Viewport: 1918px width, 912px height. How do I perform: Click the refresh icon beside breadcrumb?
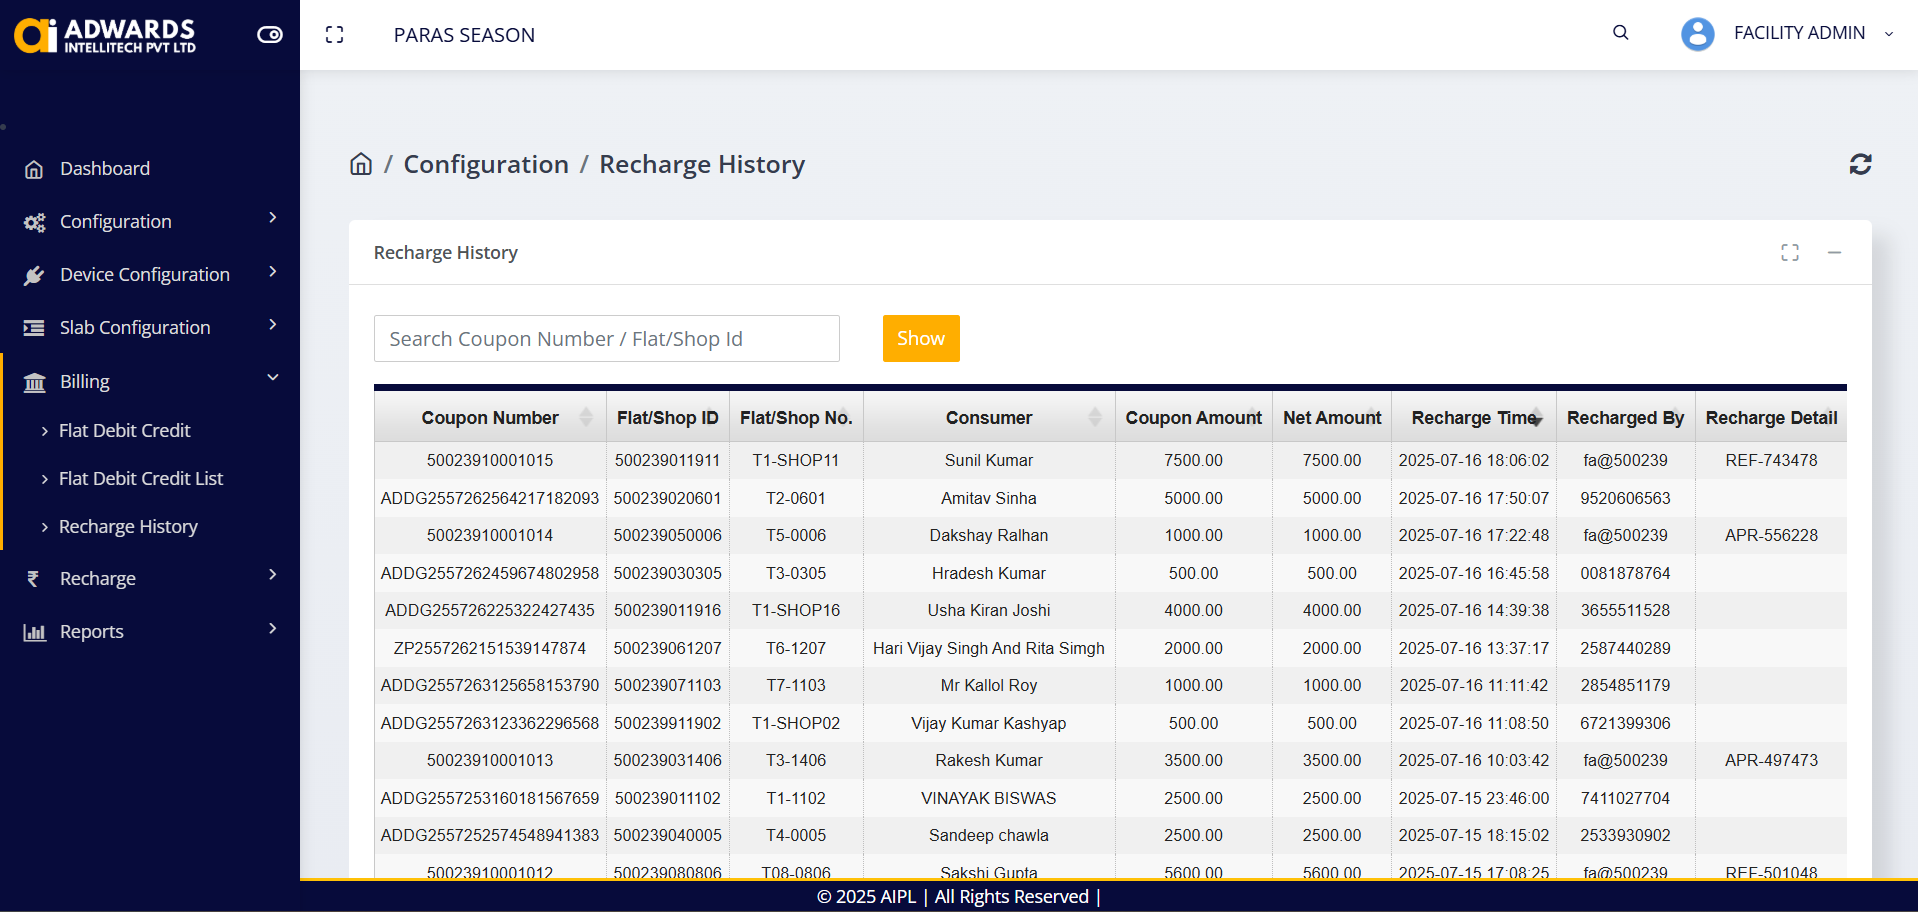point(1860,164)
